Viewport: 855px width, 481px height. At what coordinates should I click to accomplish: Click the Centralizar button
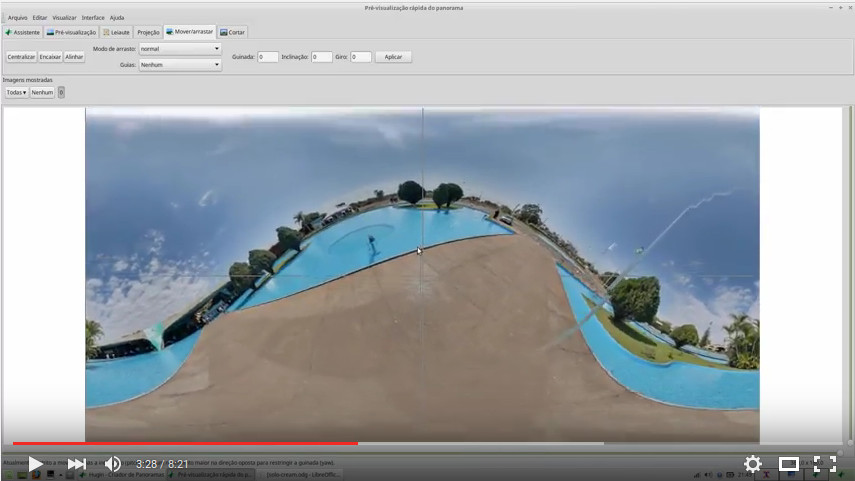21,57
